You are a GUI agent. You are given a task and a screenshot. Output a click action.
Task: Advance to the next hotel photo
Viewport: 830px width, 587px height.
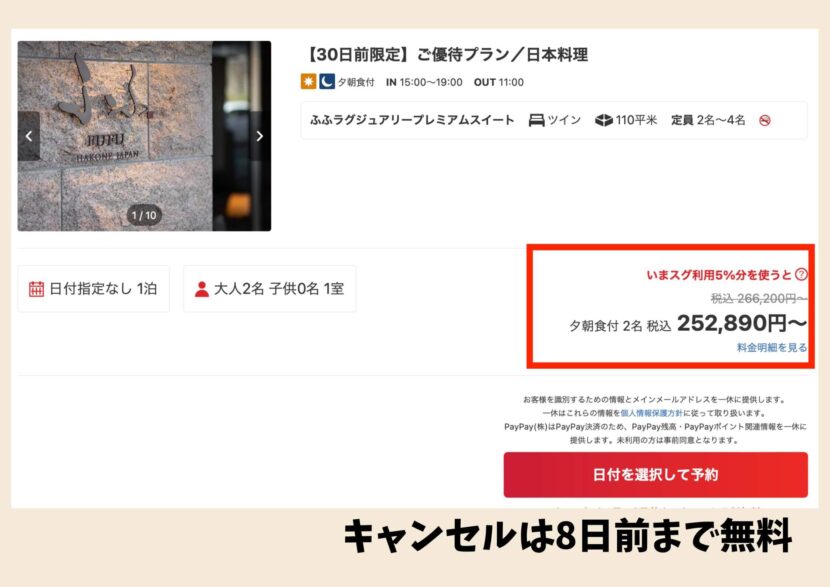[259, 136]
